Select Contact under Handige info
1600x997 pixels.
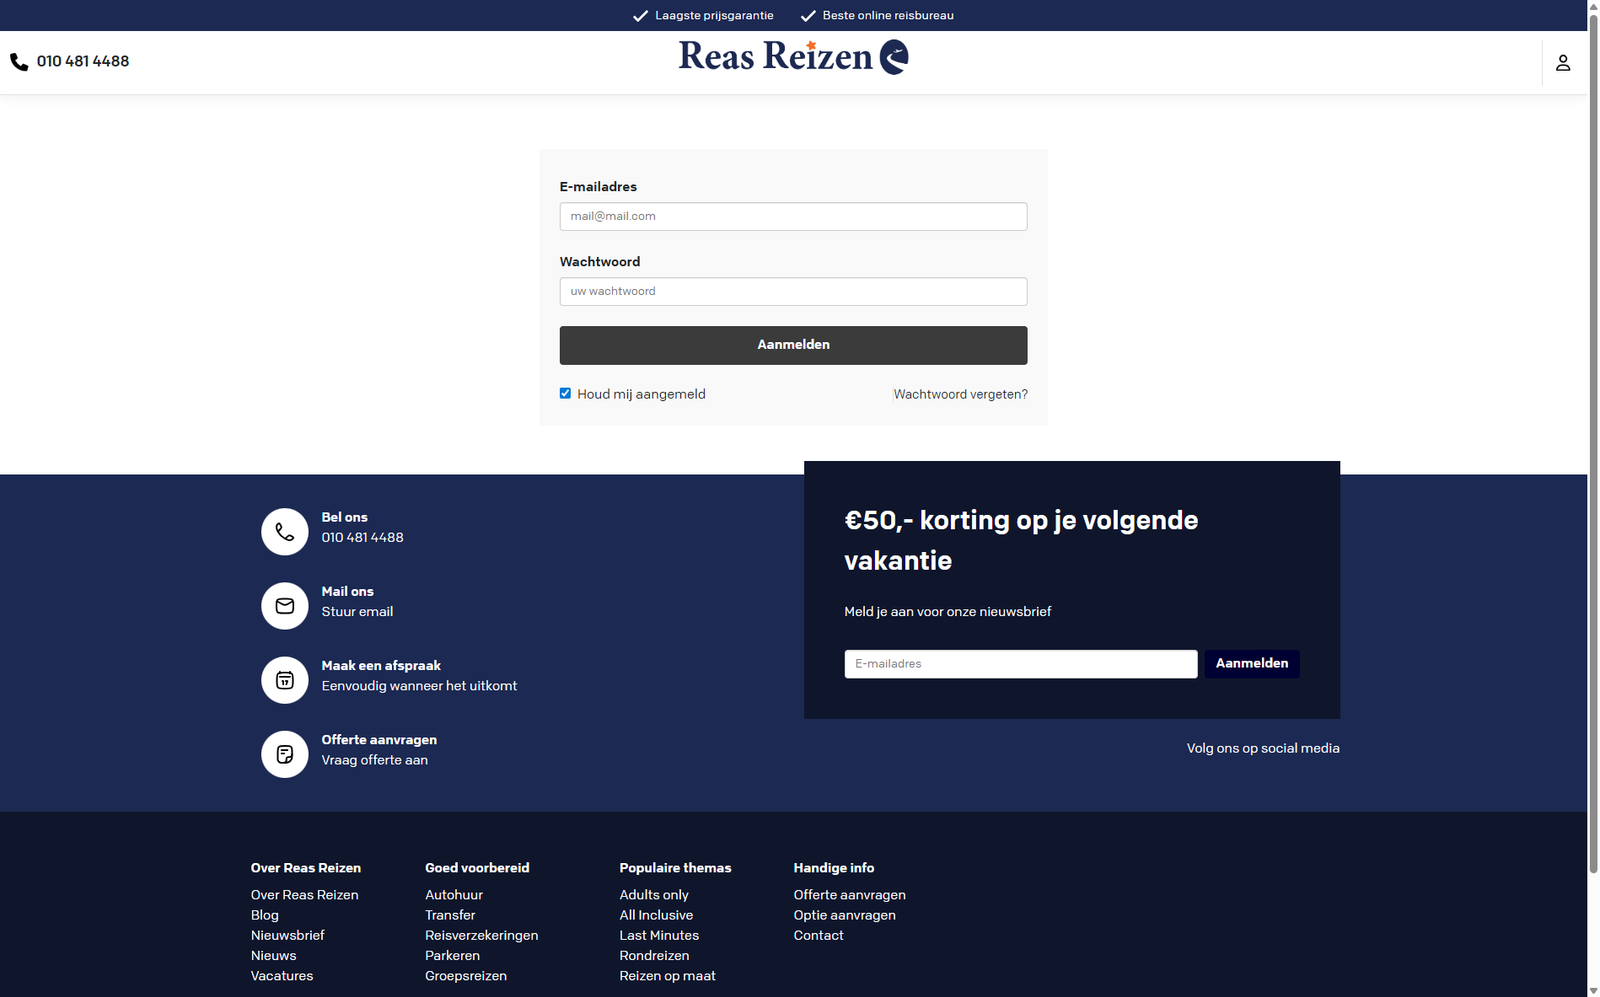pyautogui.click(x=818, y=936)
